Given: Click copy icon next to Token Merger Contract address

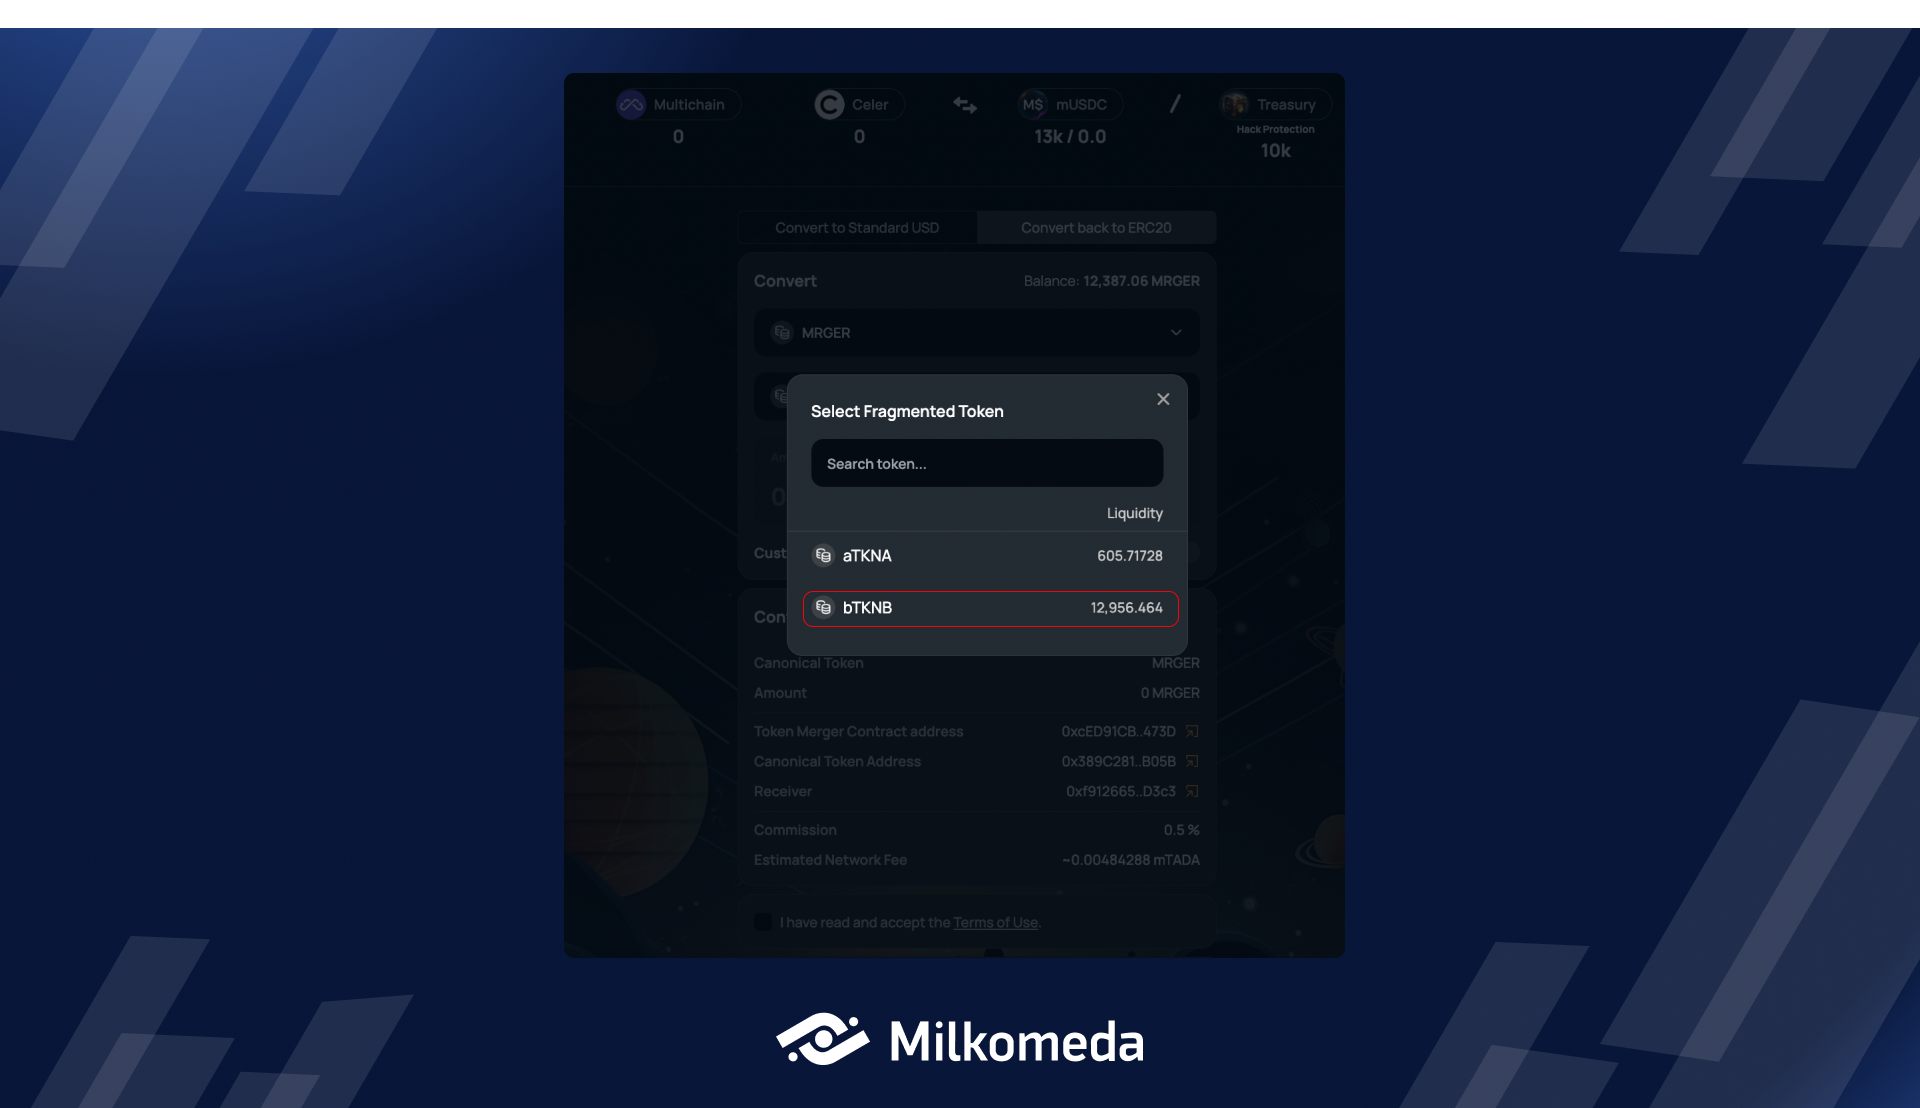Looking at the screenshot, I should pos(1191,731).
